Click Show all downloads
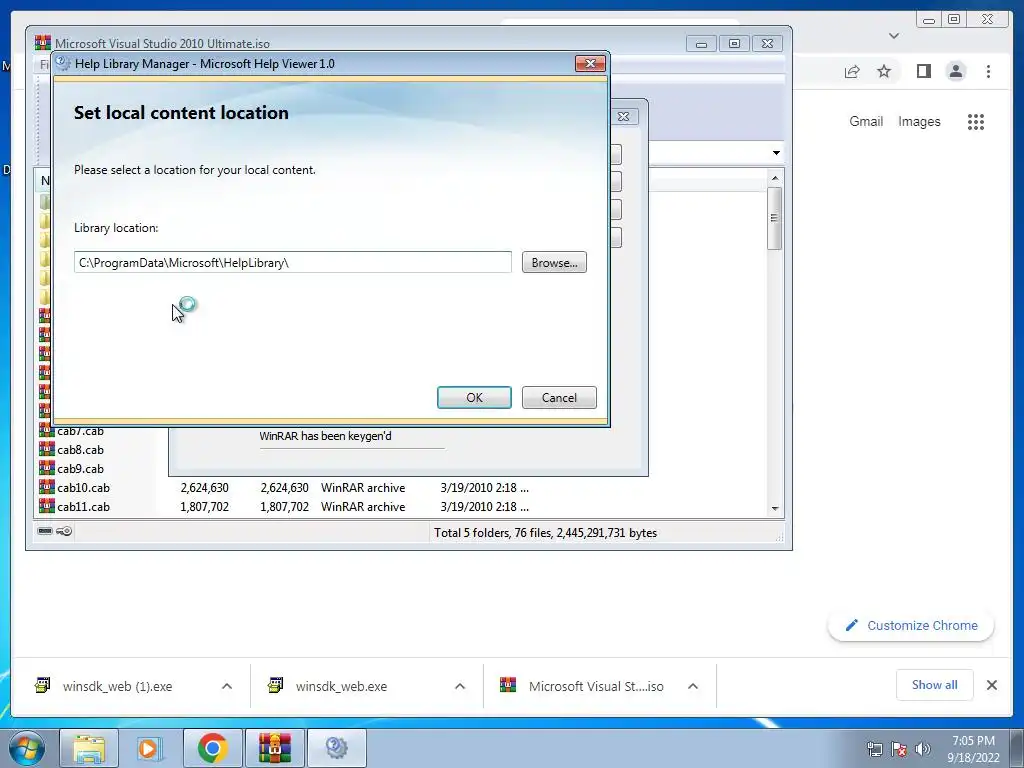The height and width of the screenshot is (768, 1024). 935,685
